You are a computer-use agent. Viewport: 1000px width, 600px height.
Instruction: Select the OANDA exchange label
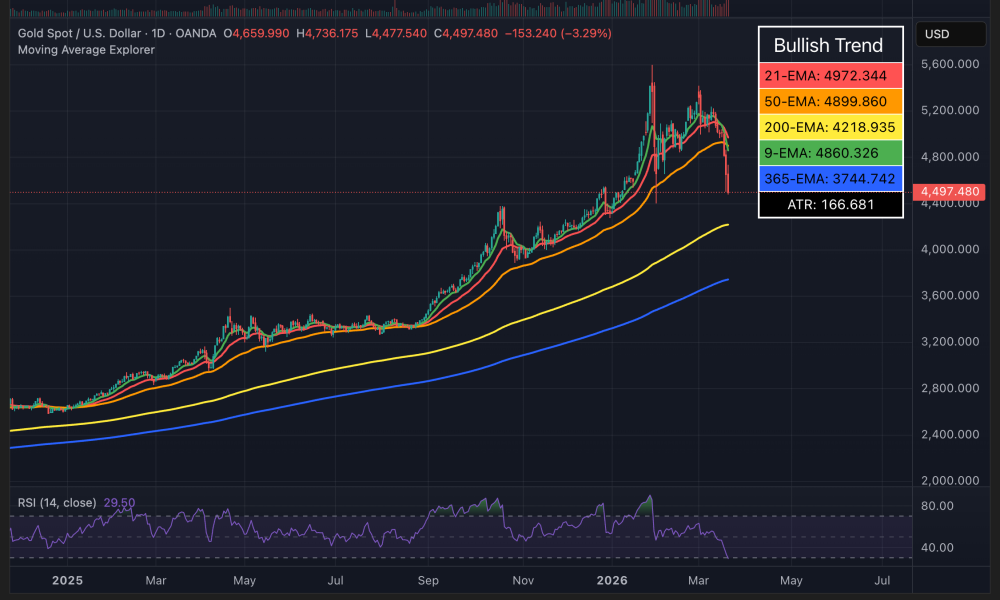[195, 33]
